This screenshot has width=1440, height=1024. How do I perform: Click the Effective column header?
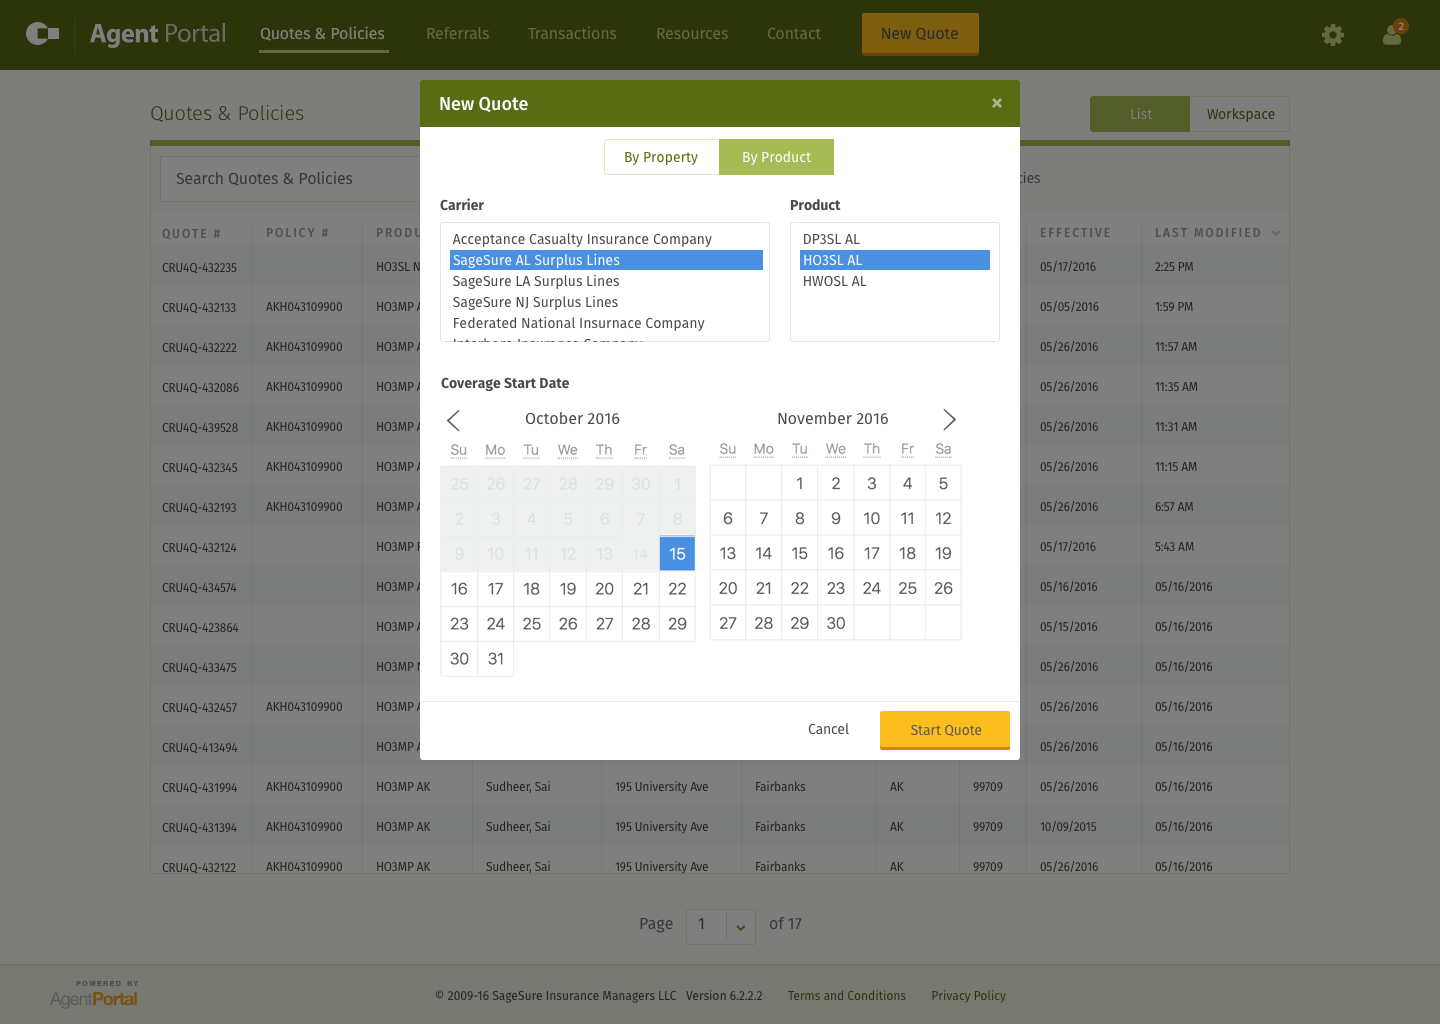click(x=1075, y=233)
